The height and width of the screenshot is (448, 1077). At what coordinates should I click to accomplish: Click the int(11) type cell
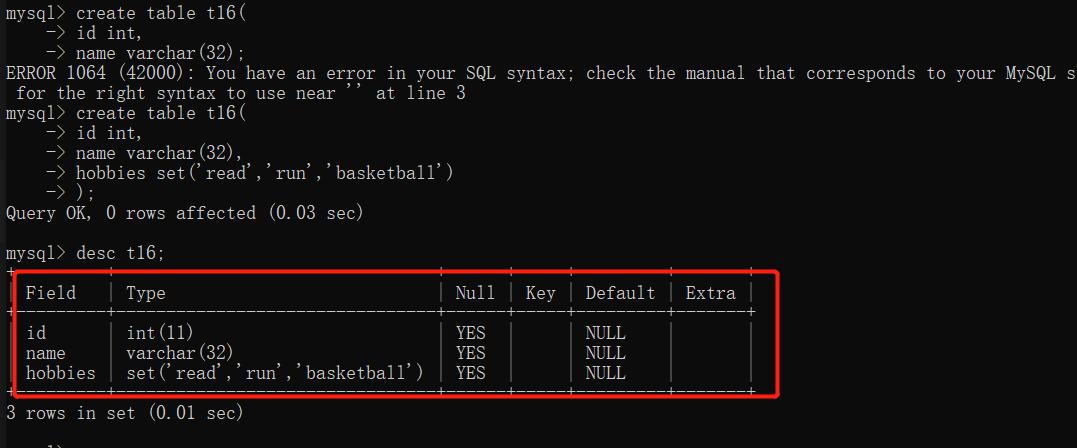click(x=160, y=333)
